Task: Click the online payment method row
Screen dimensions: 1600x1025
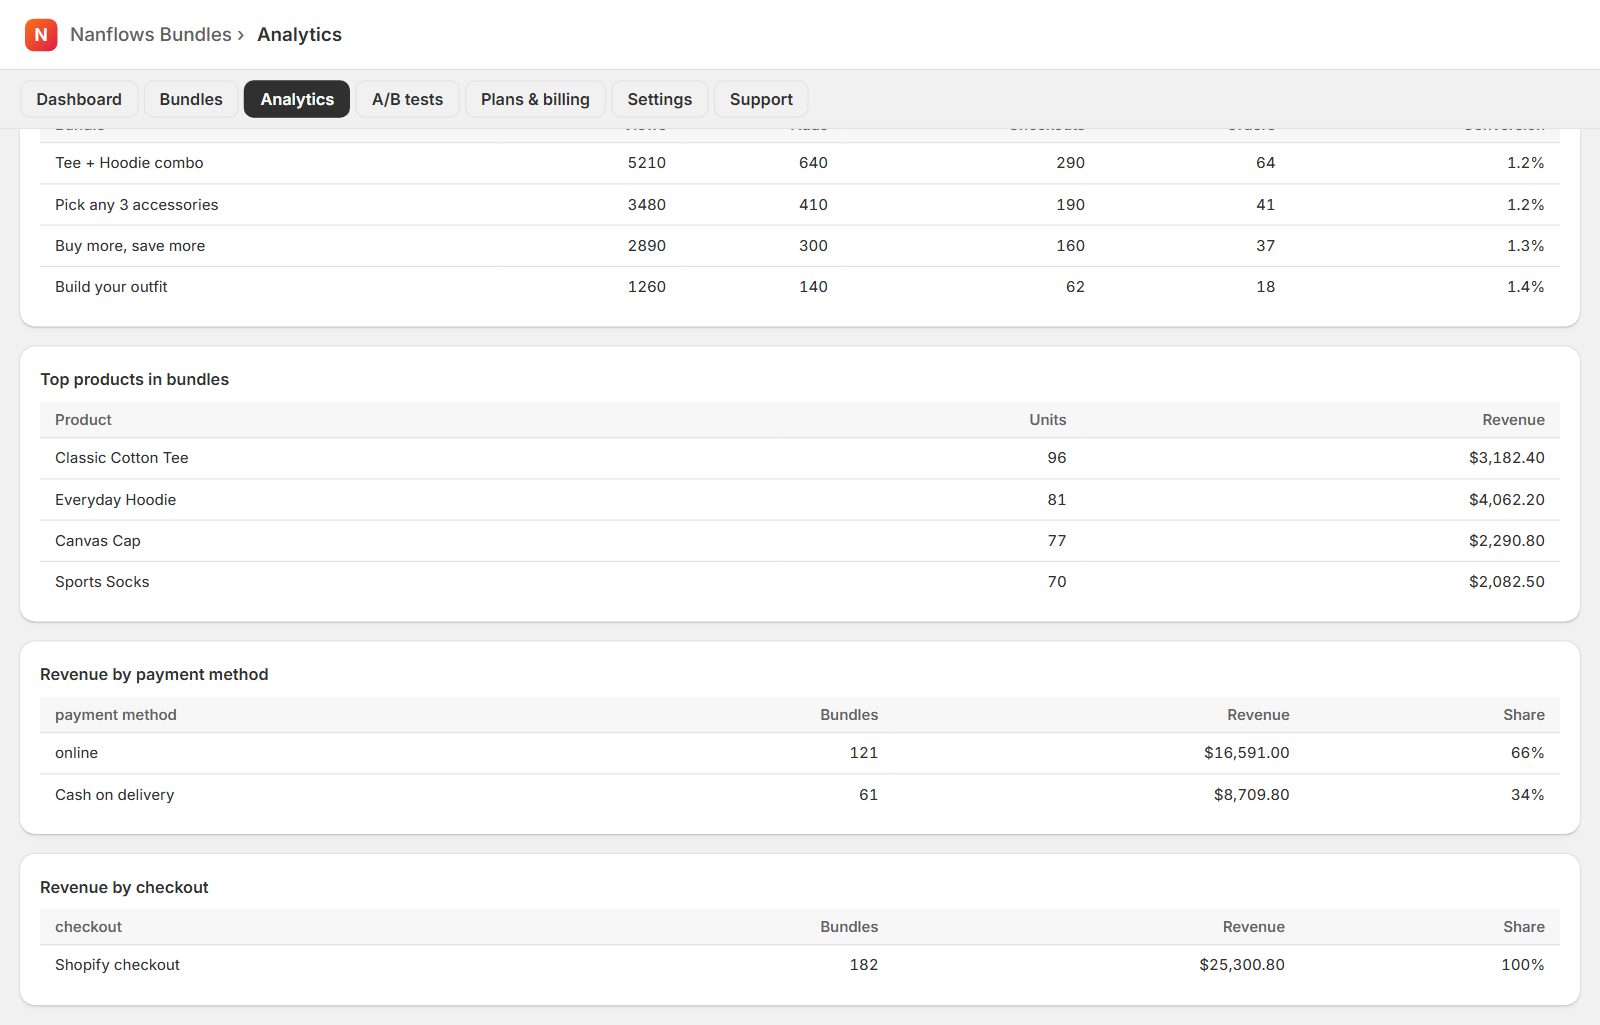Action: (800, 753)
